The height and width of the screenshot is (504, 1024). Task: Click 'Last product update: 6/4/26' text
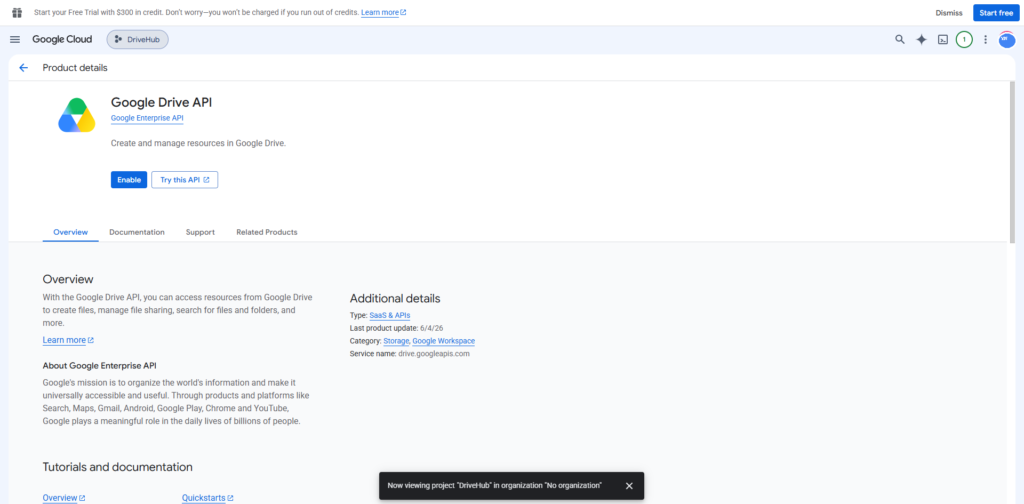397,328
